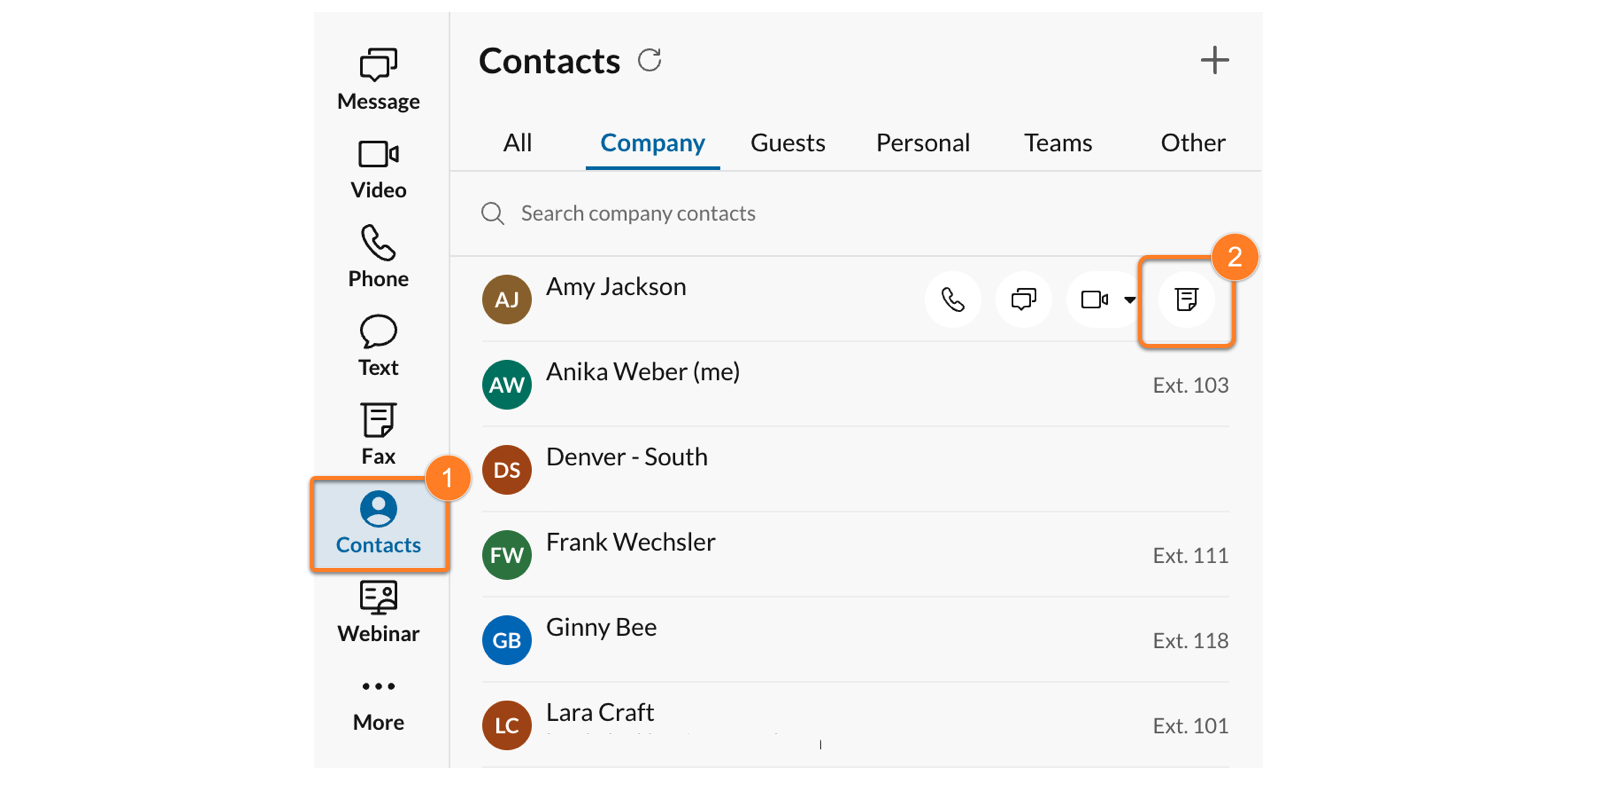Click the AJ avatar
Viewport: 1600px width, 786px height.
pyautogui.click(x=507, y=299)
